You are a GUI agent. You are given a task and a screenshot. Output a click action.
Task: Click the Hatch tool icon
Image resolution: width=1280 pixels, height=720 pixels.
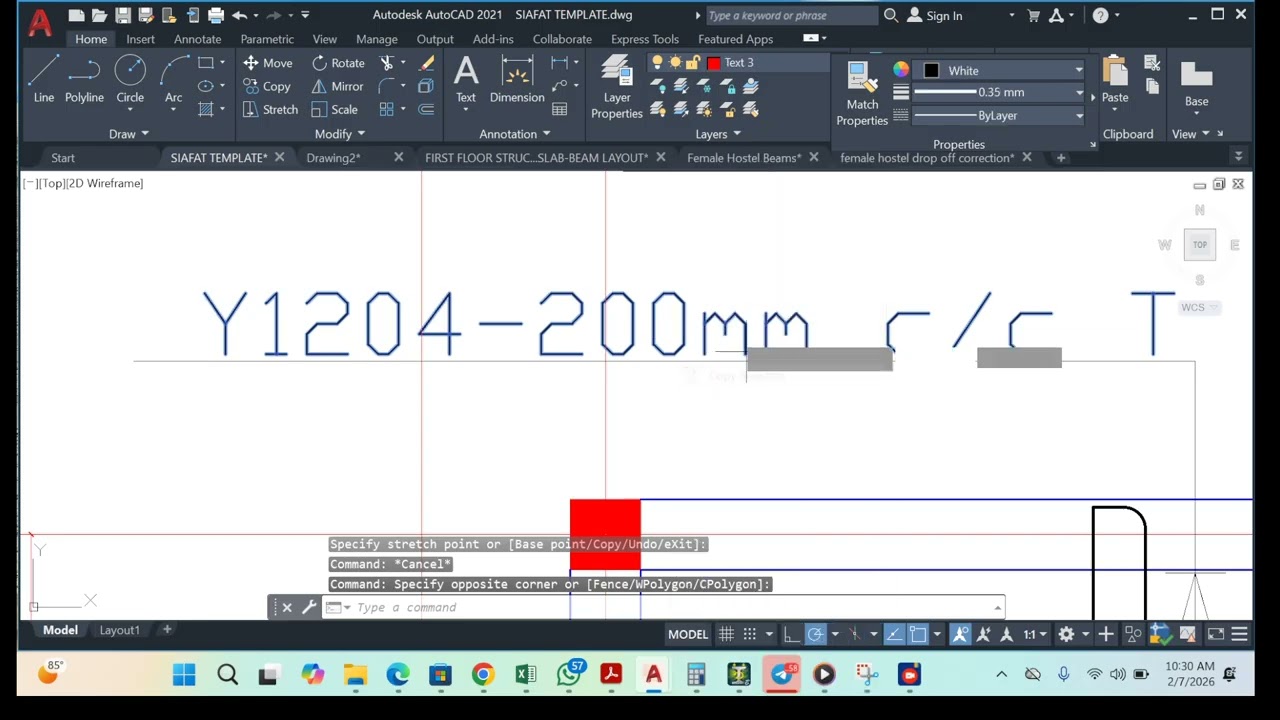click(206, 109)
